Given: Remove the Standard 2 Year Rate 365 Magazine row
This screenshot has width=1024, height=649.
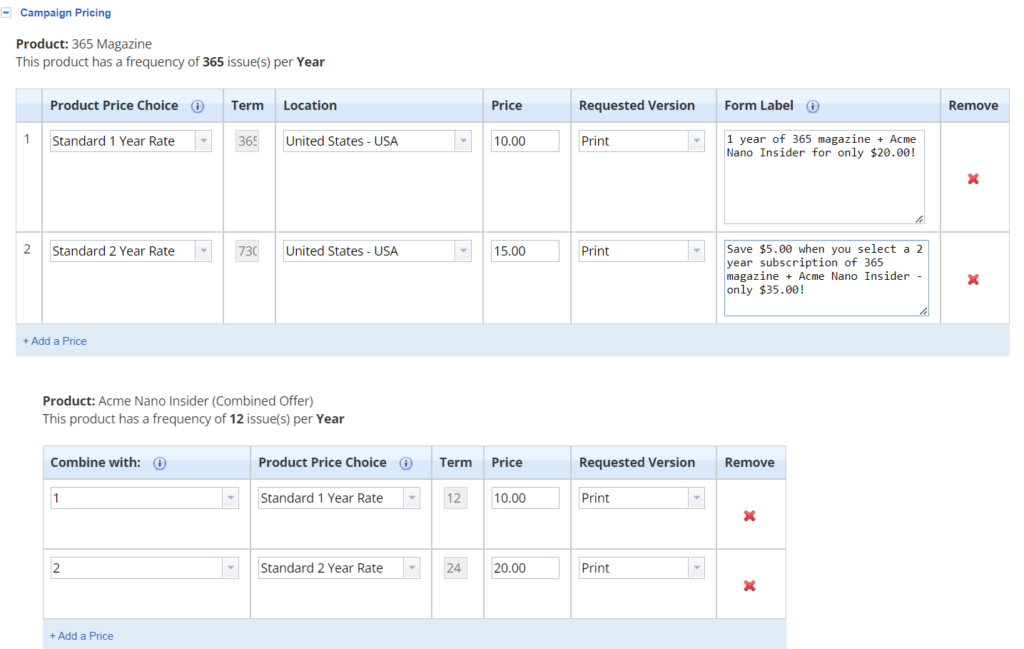Looking at the screenshot, I should click(973, 279).
